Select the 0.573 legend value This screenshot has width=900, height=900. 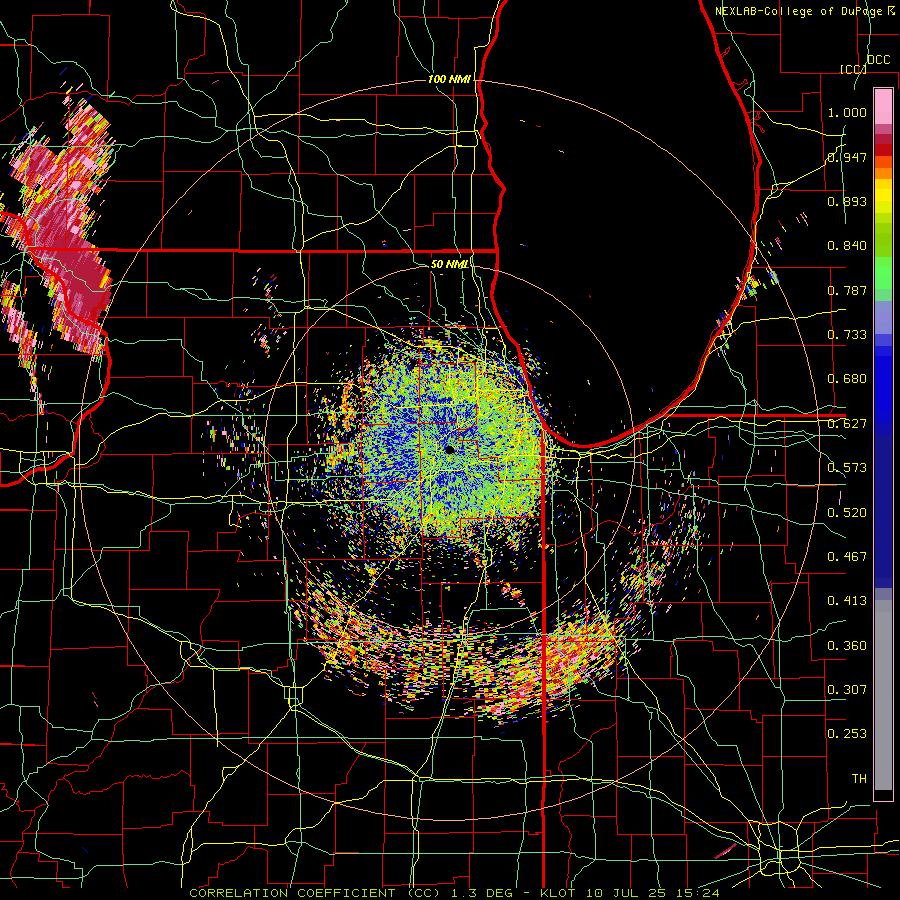[847, 468]
